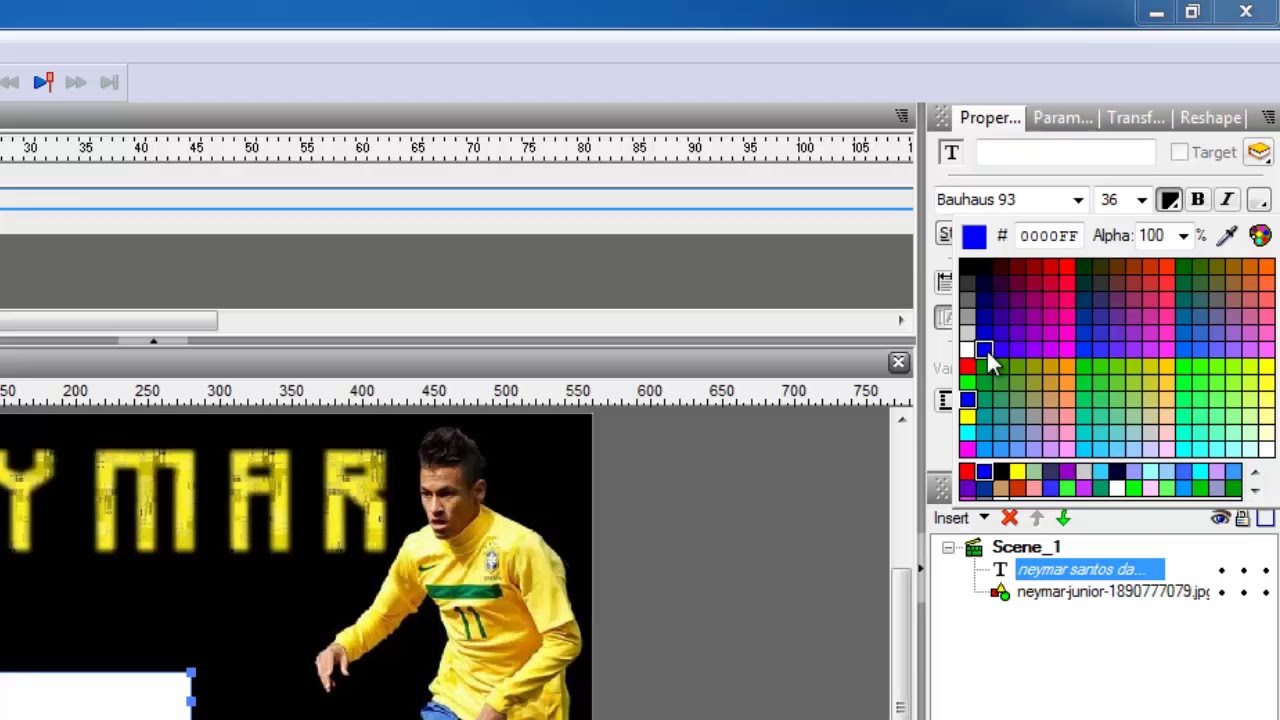Screen dimensions: 1280x720
Task: Toggle Italic text formatting
Action: click(x=1227, y=200)
